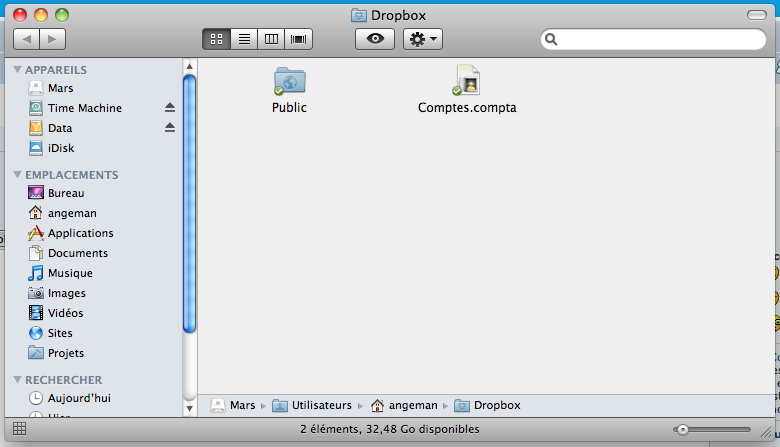This screenshot has width=780, height=447.
Task: Click the sidebar scroll up arrow
Action: click(x=189, y=66)
